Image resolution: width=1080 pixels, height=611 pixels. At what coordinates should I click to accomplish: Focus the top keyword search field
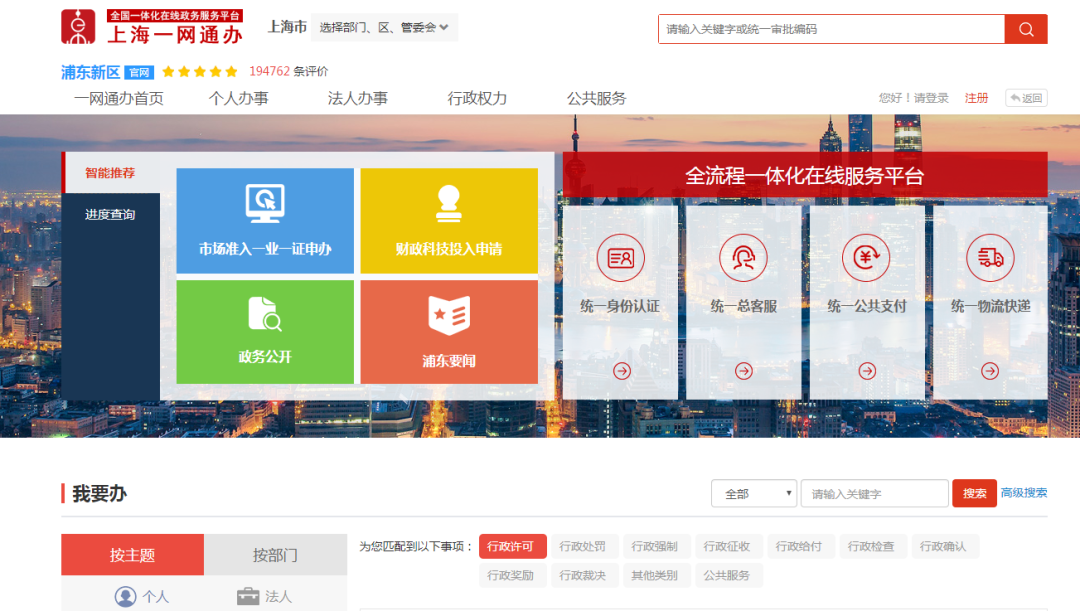click(831, 29)
